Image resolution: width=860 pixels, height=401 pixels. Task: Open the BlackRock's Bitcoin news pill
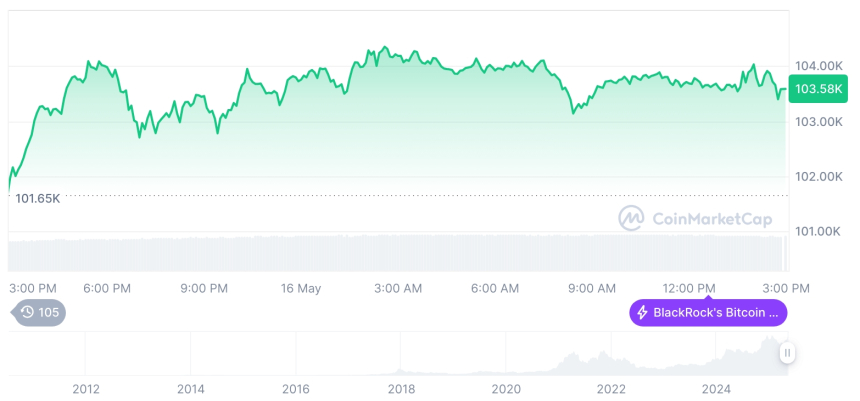coord(708,313)
